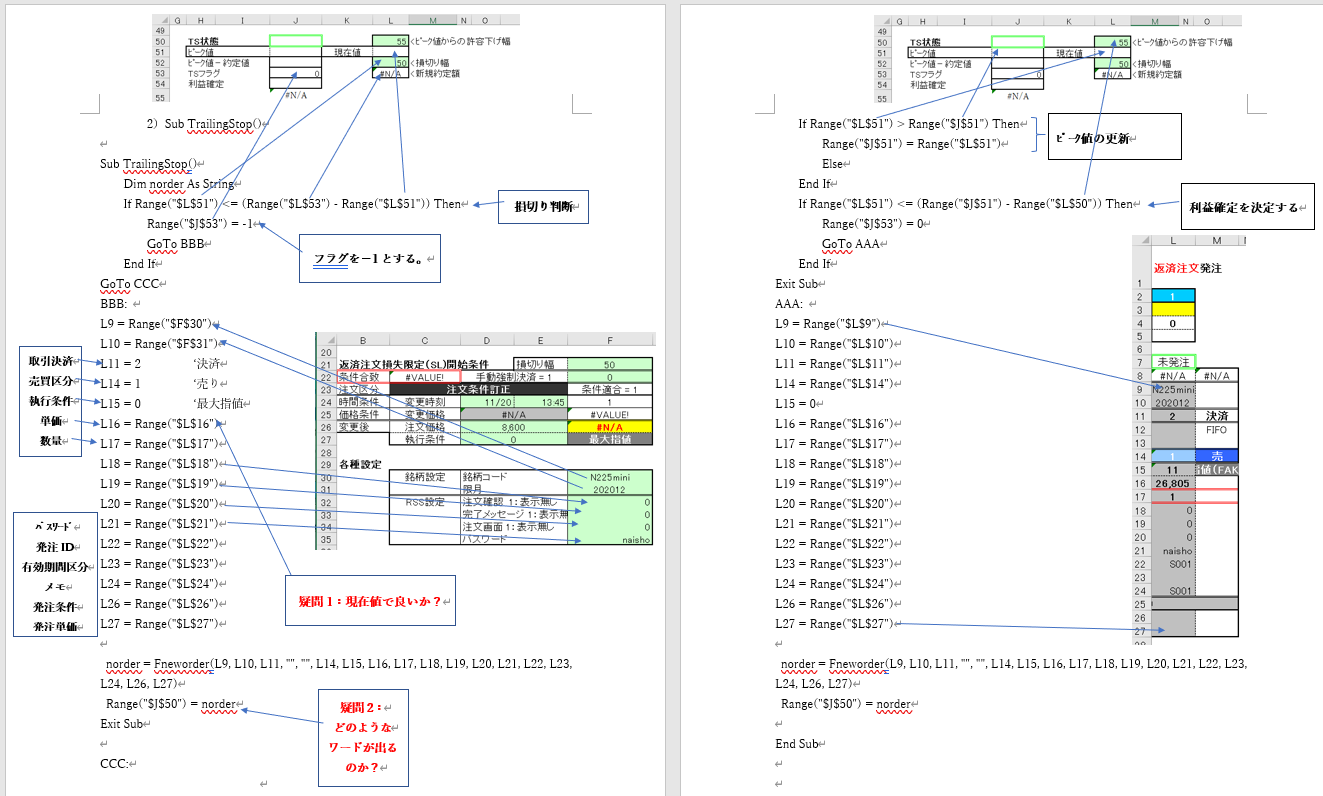Click the cyan cell containing 1
This screenshot has width=1323, height=796.
(x=1173, y=296)
